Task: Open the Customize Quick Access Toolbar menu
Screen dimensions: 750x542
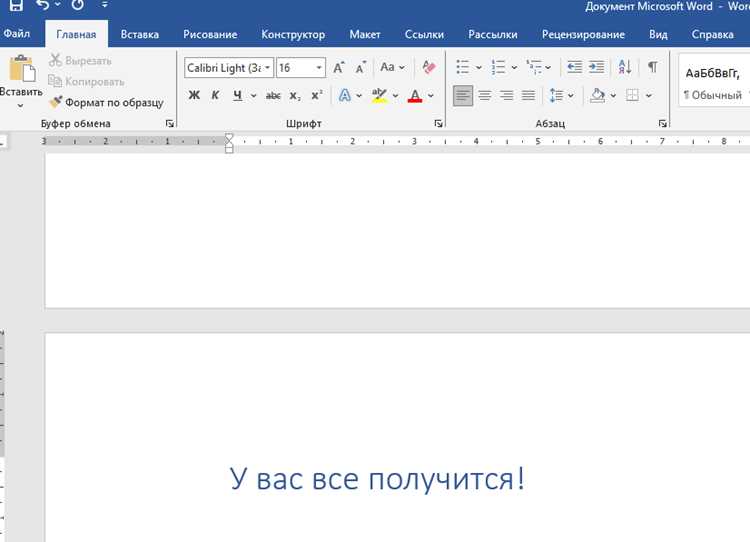Action: tap(104, 5)
